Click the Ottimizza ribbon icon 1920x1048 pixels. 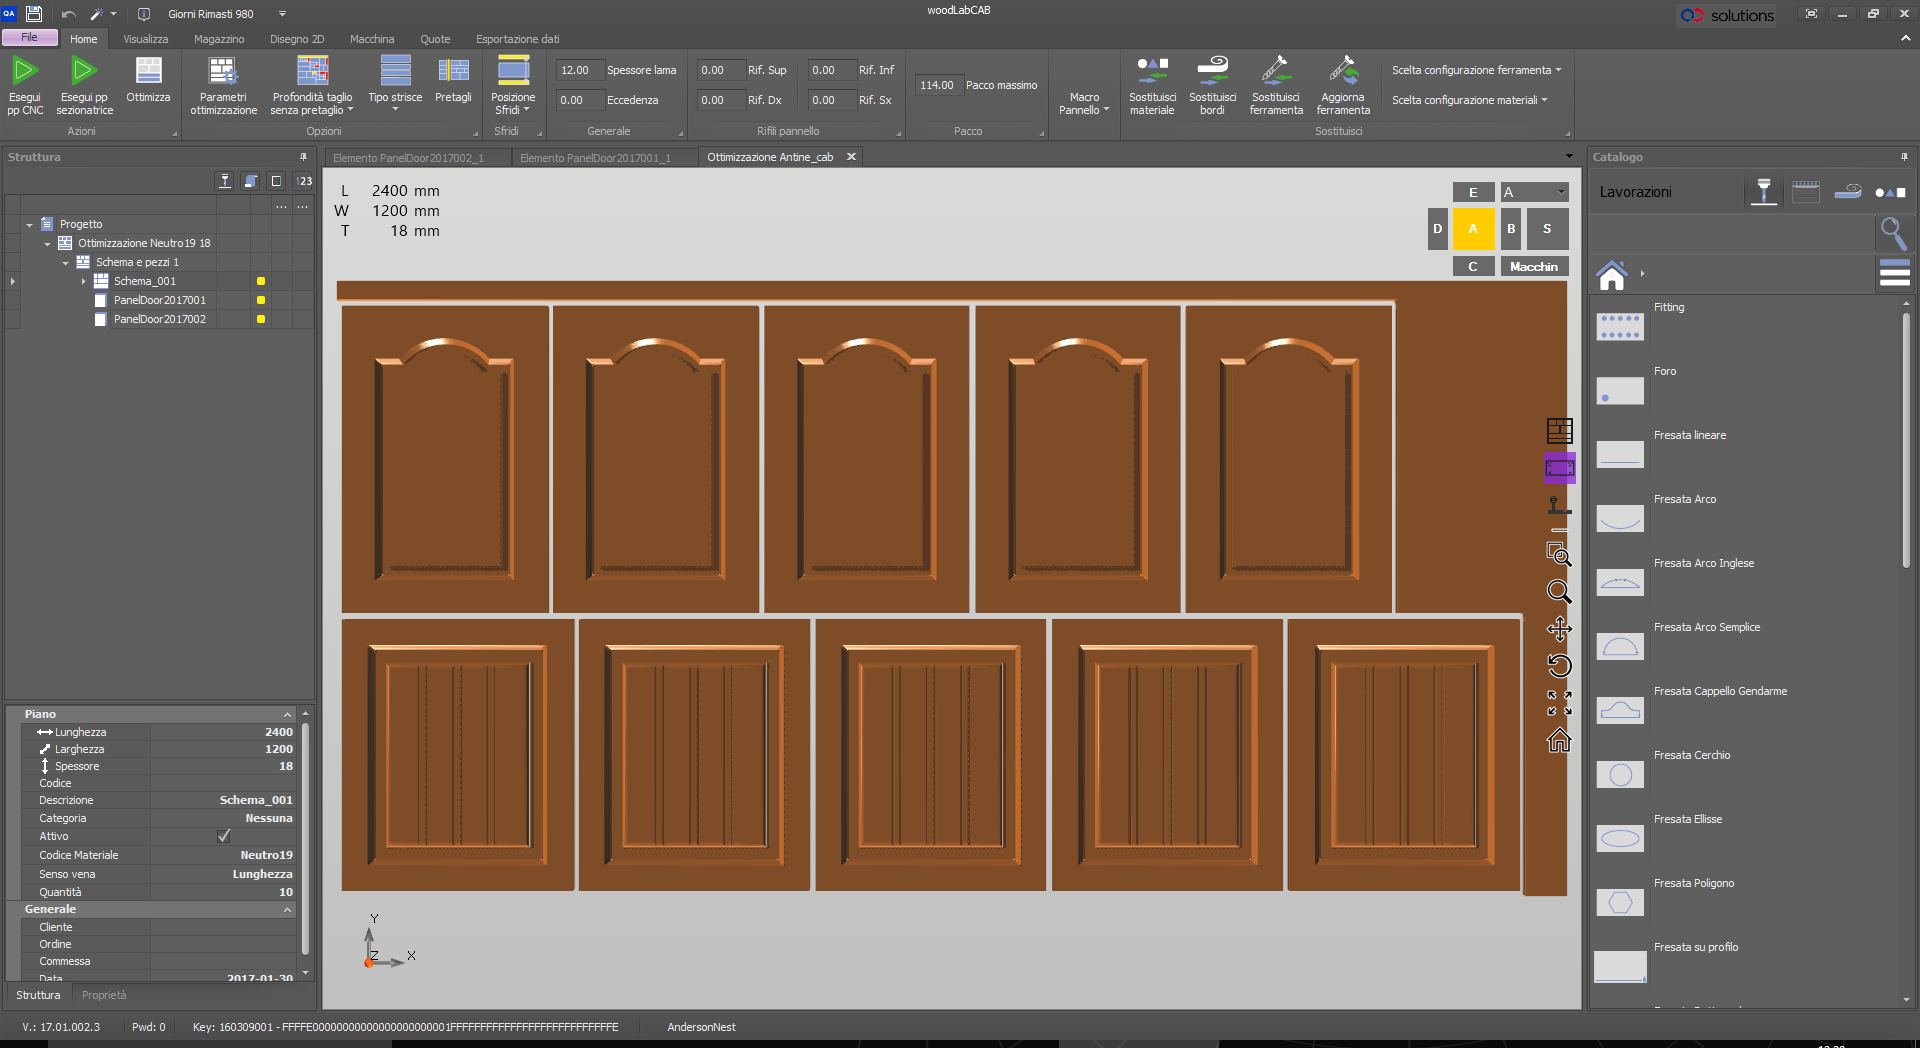(148, 72)
